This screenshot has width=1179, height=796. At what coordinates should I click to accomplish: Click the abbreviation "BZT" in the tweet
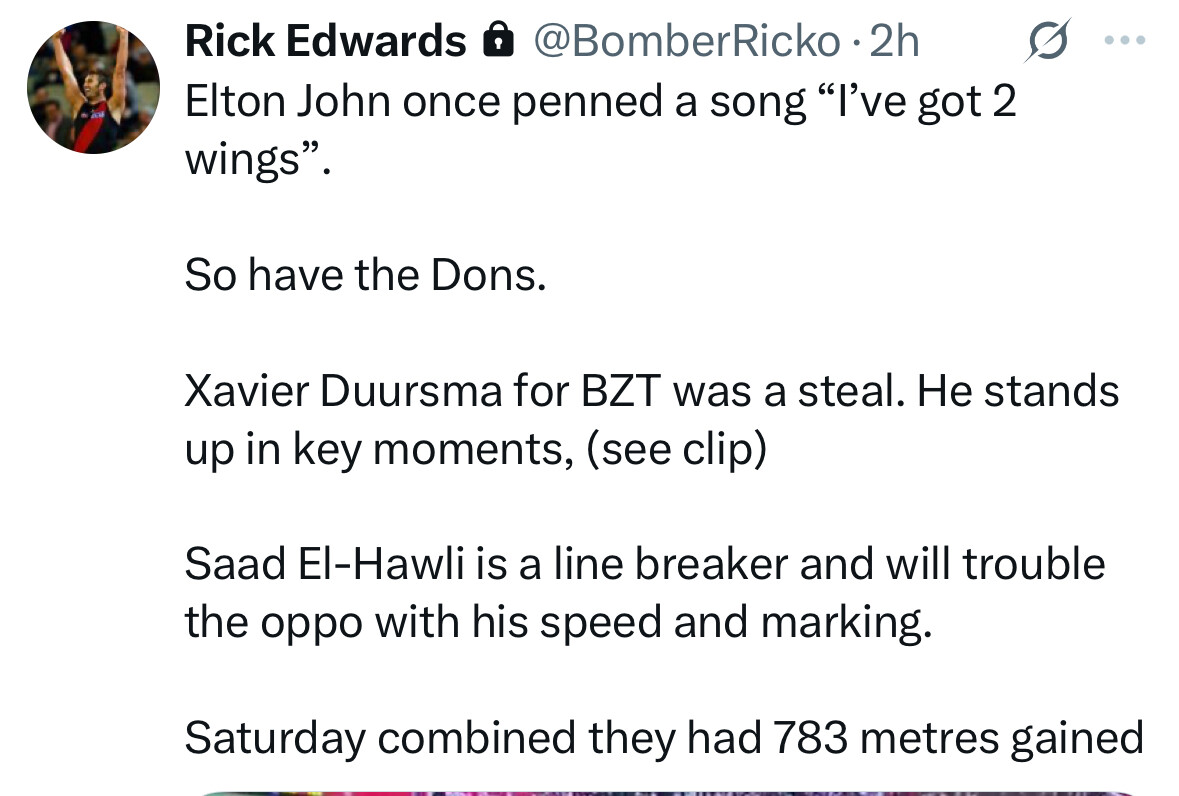[620, 392]
